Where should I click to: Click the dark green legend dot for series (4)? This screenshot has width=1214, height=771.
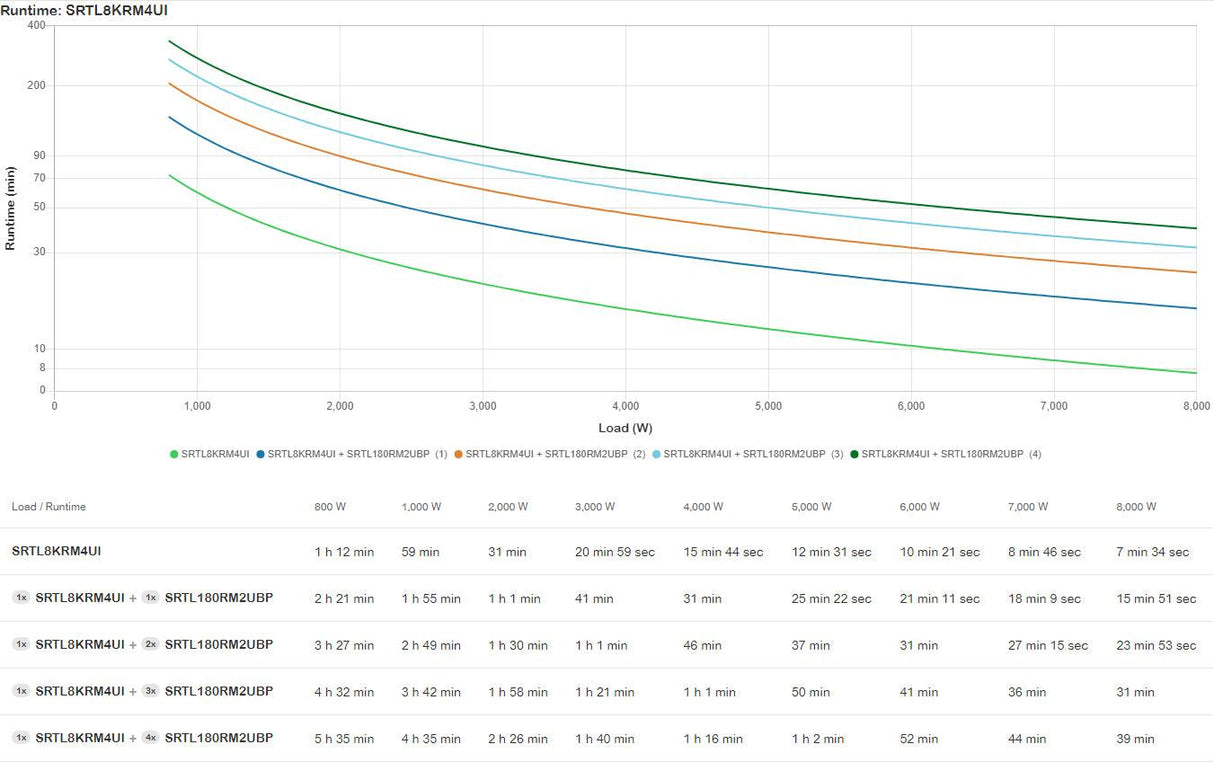[x=855, y=454]
